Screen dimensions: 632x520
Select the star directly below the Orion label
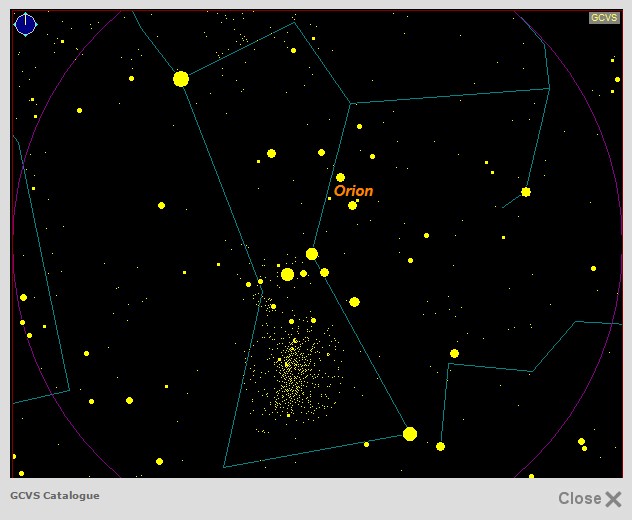click(352, 206)
